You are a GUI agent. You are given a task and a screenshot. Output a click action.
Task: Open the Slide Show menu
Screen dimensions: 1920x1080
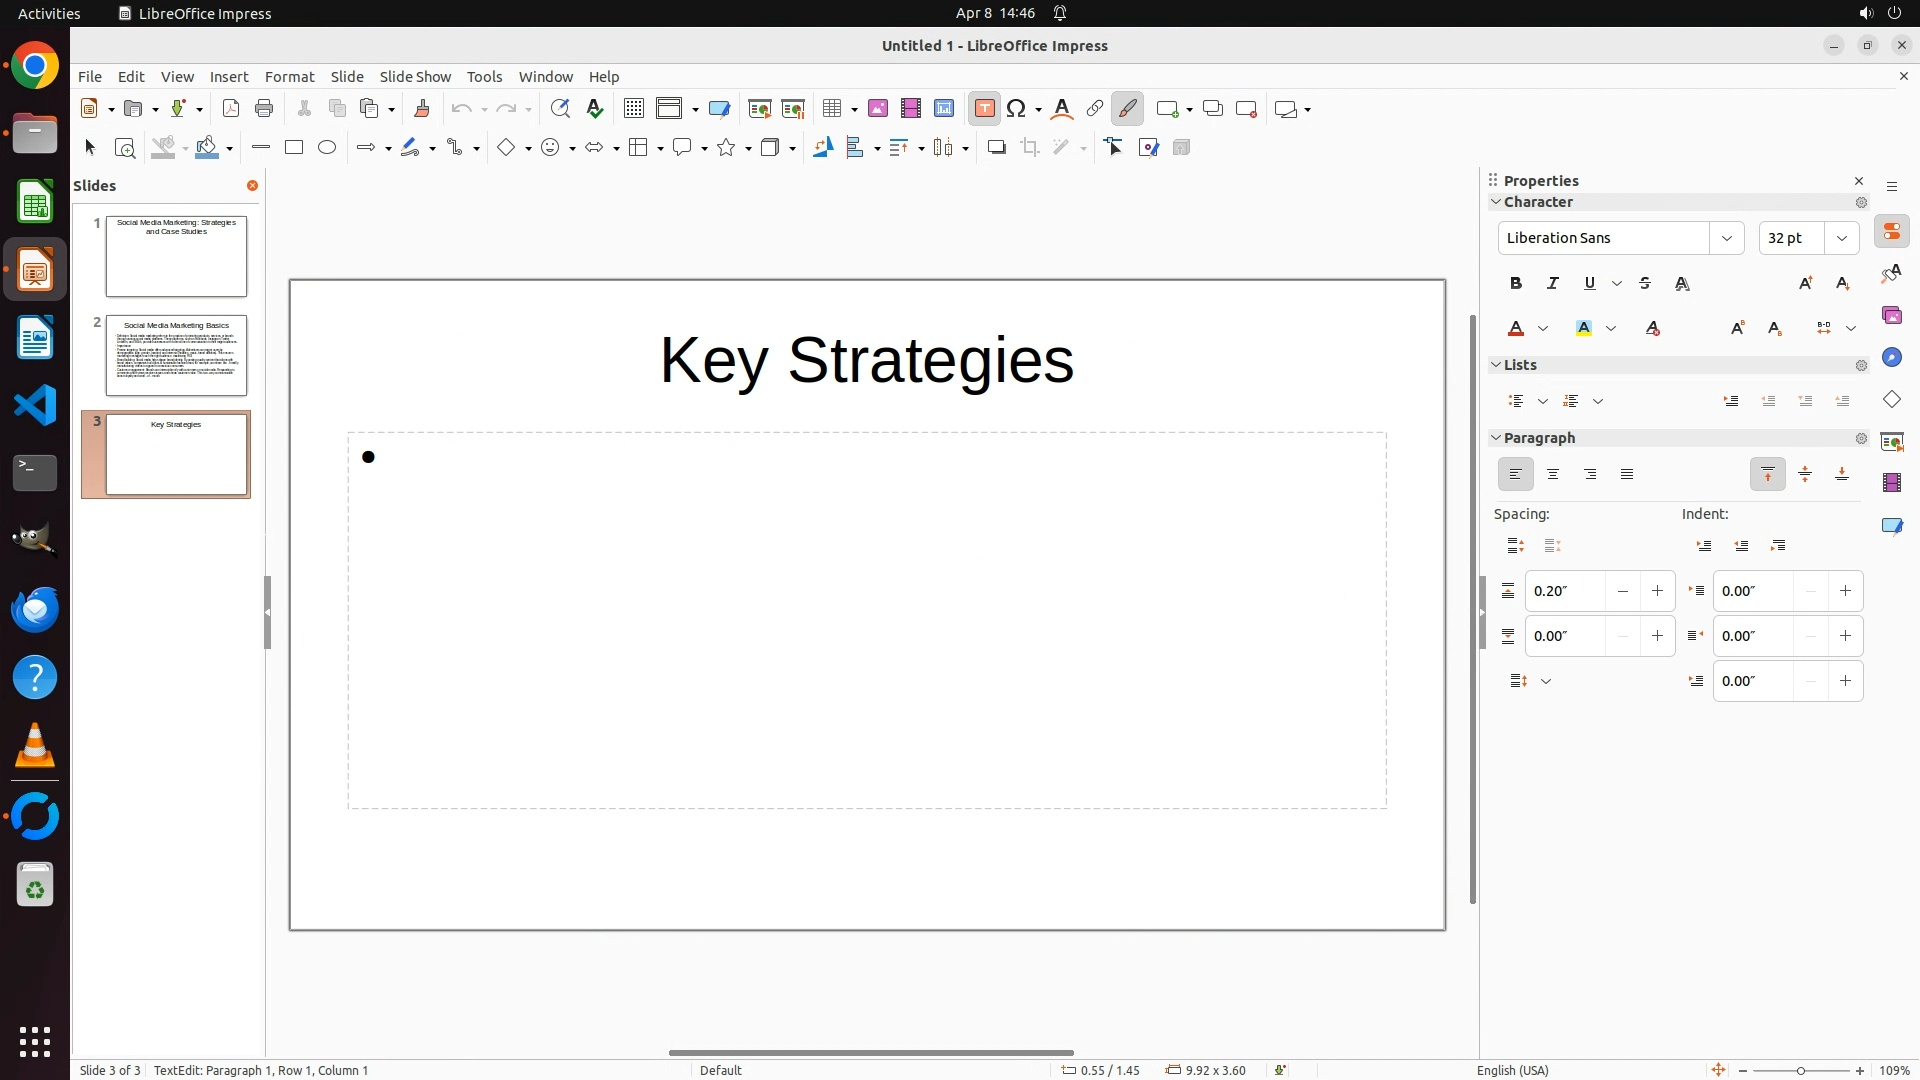pos(415,77)
